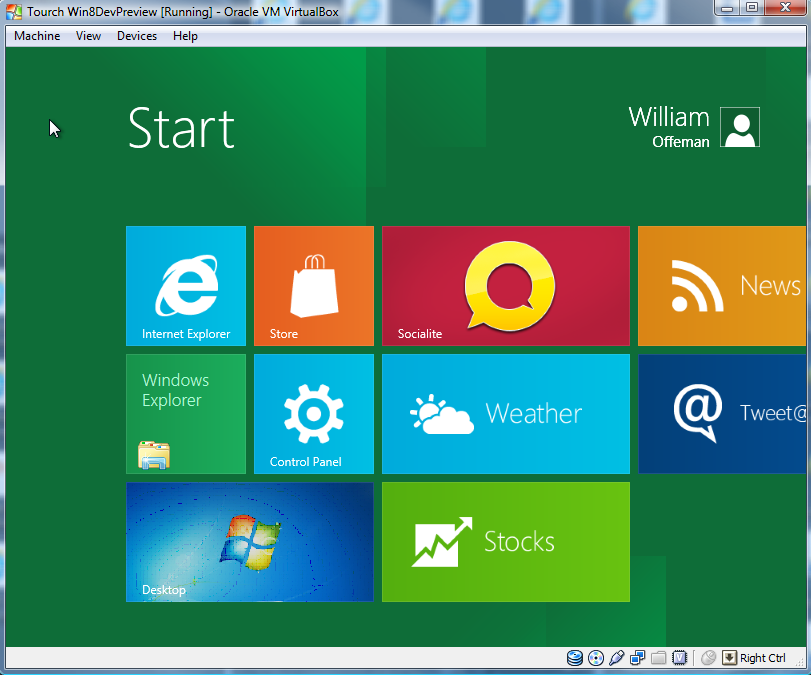This screenshot has height=675, width=811.
Task: Open the View menu
Action: [x=88, y=36]
